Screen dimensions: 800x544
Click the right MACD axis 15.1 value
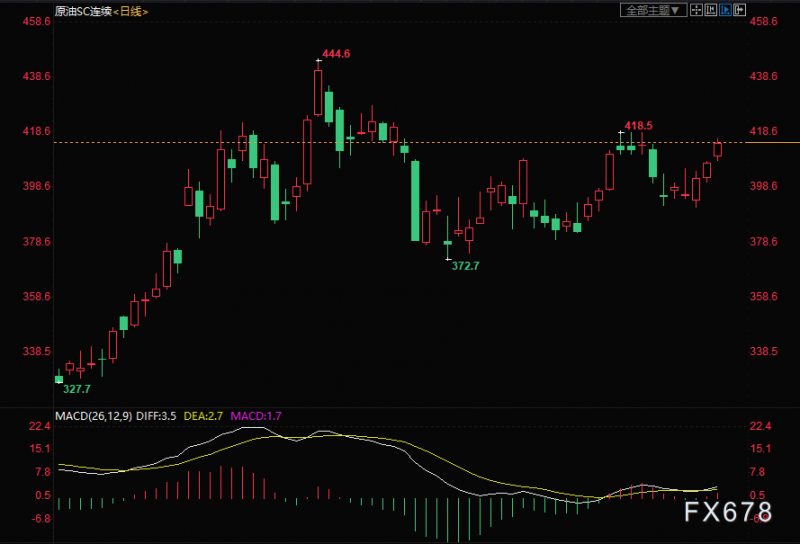pos(760,449)
